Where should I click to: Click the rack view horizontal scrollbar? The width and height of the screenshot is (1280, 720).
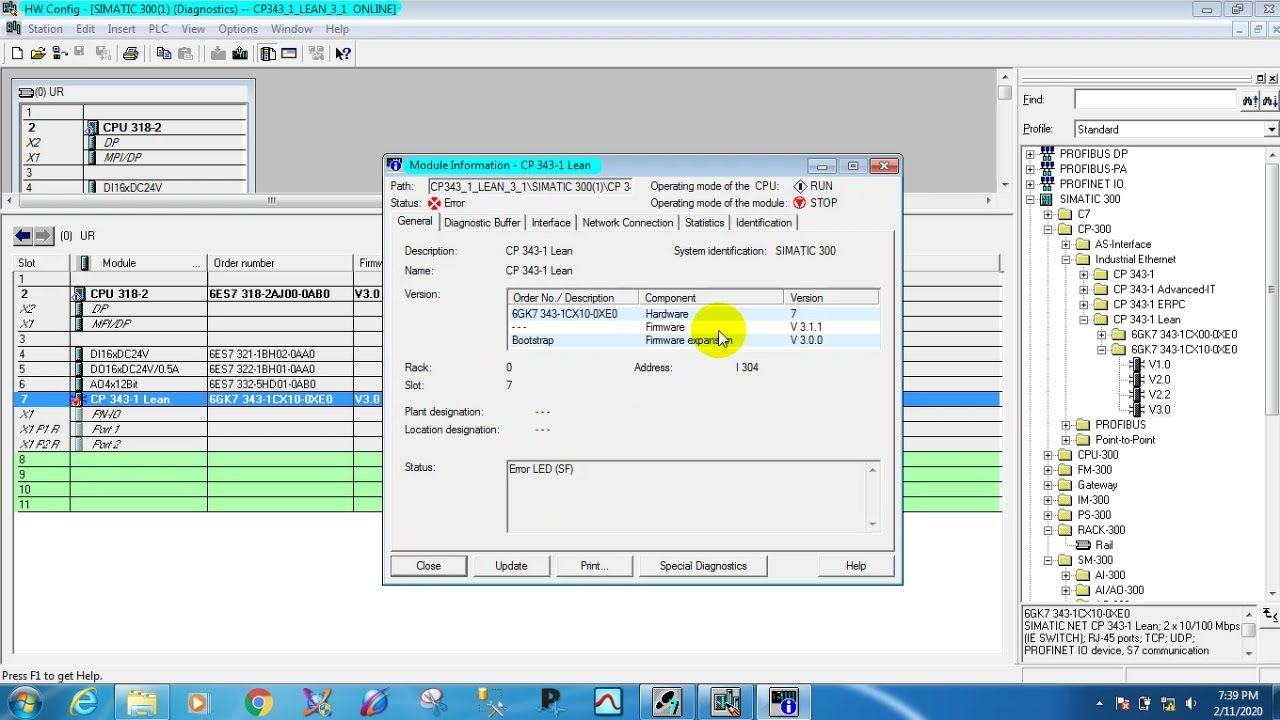click(271, 200)
